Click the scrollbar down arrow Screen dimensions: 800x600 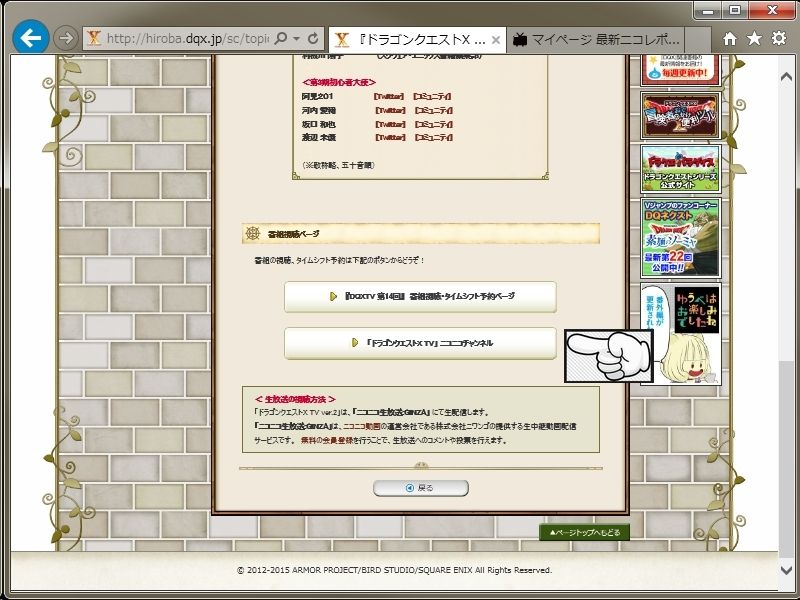pos(786,569)
